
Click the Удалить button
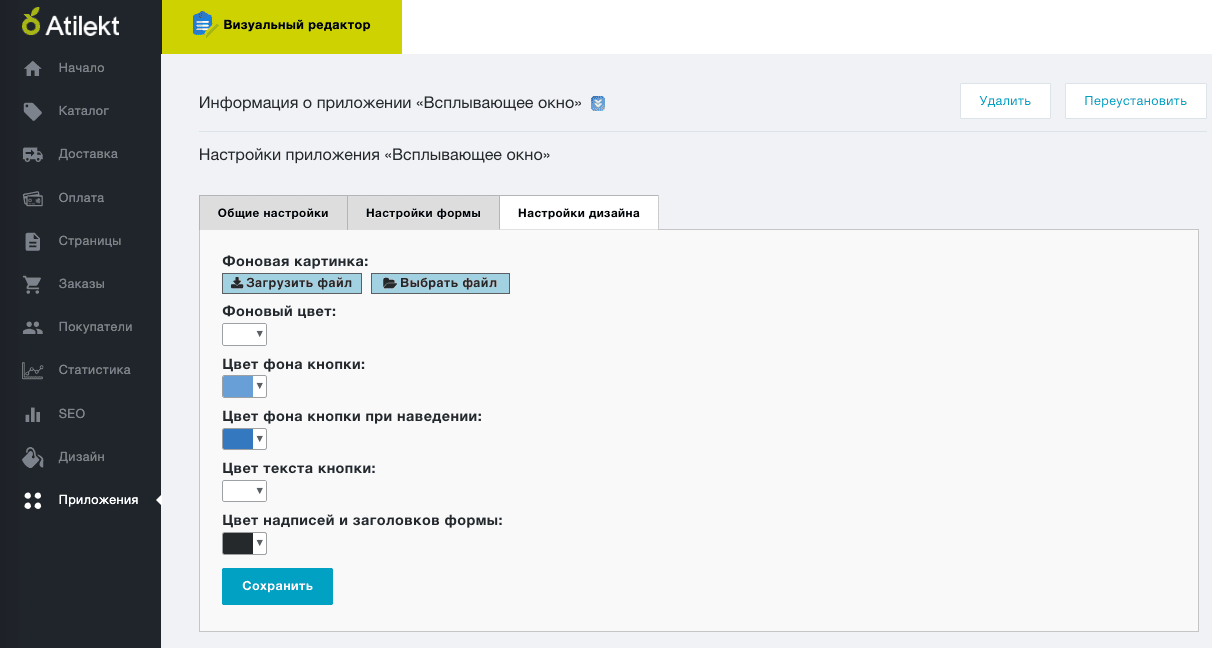click(1005, 101)
